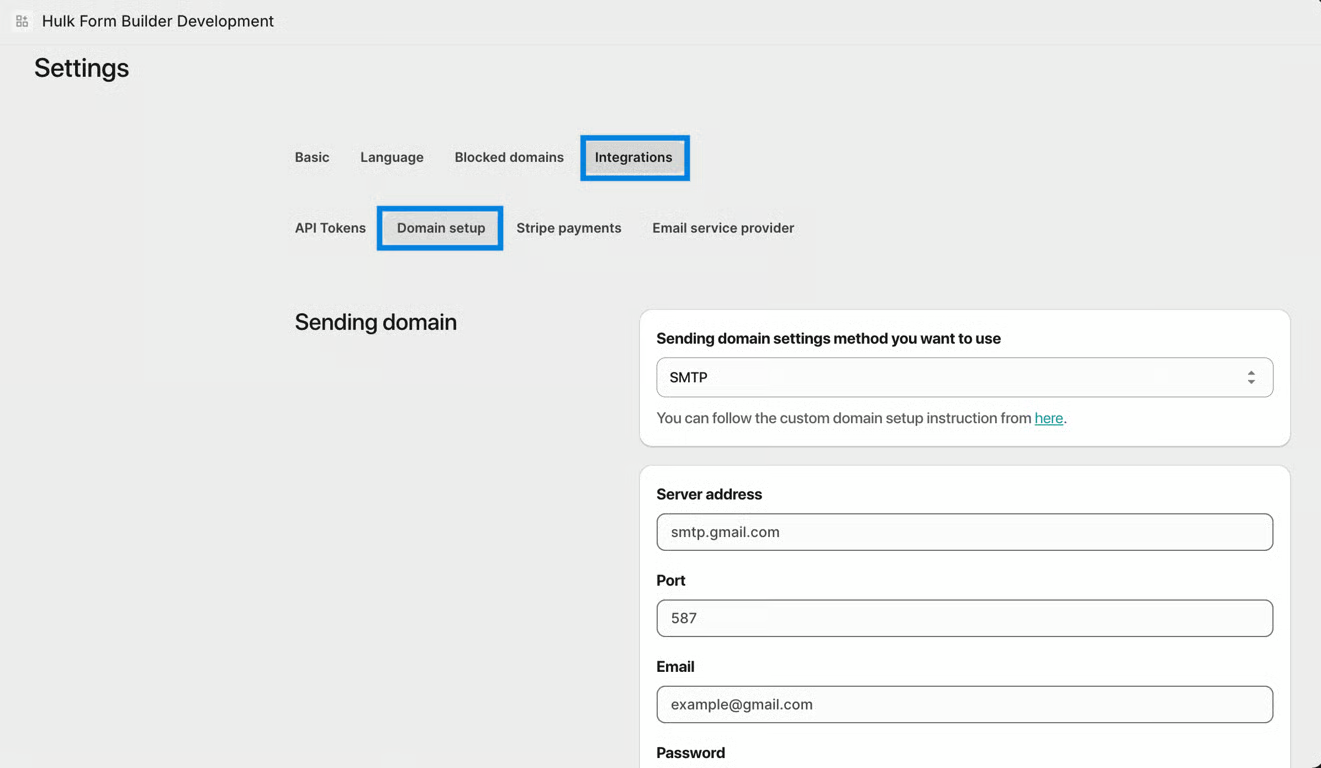Image resolution: width=1321 pixels, height=768 pixels.
Task: Follow the 'here' setup instruction link
Action: [1048, 418]
